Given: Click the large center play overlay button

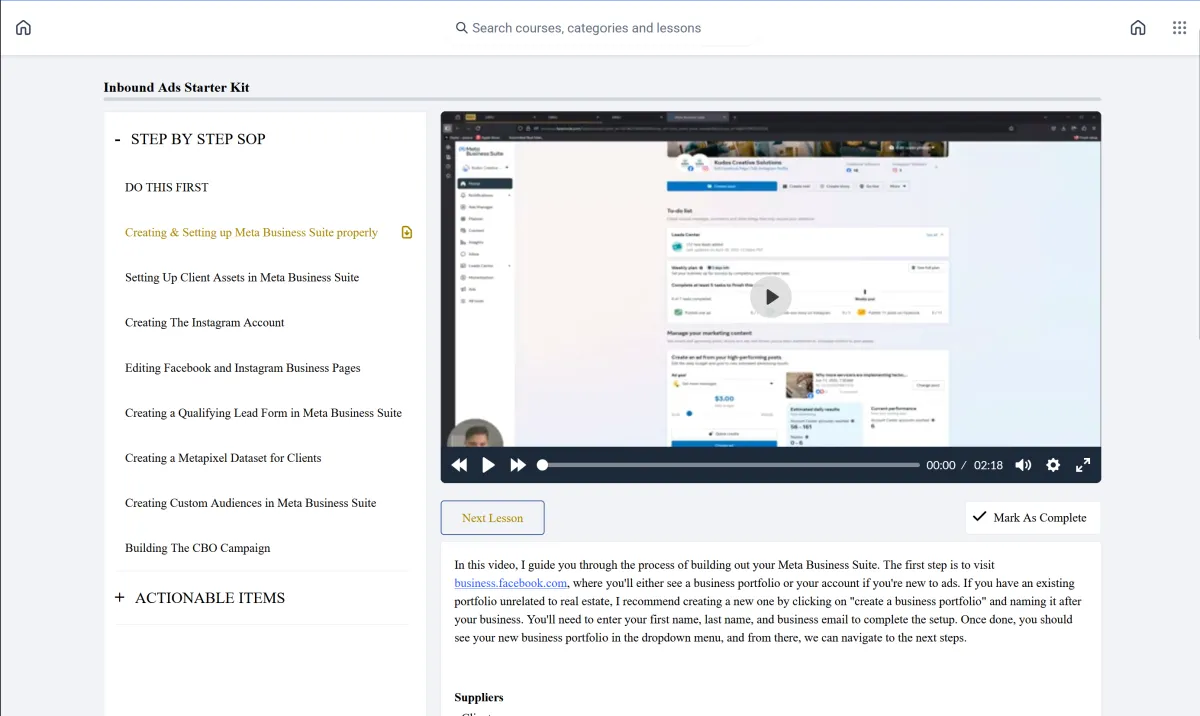Looking at the screenshot, I should [x=771, y=297].
